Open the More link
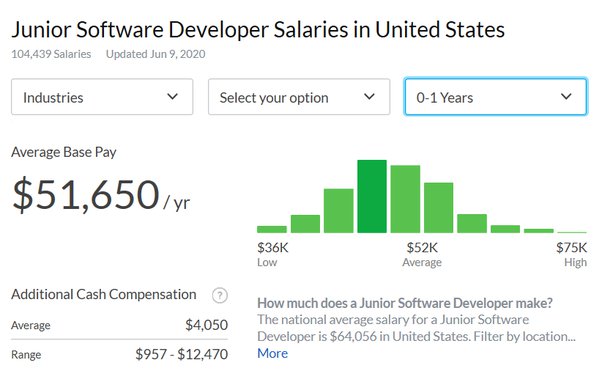This screenshot has height=371, width=602. tap(273, 353)
